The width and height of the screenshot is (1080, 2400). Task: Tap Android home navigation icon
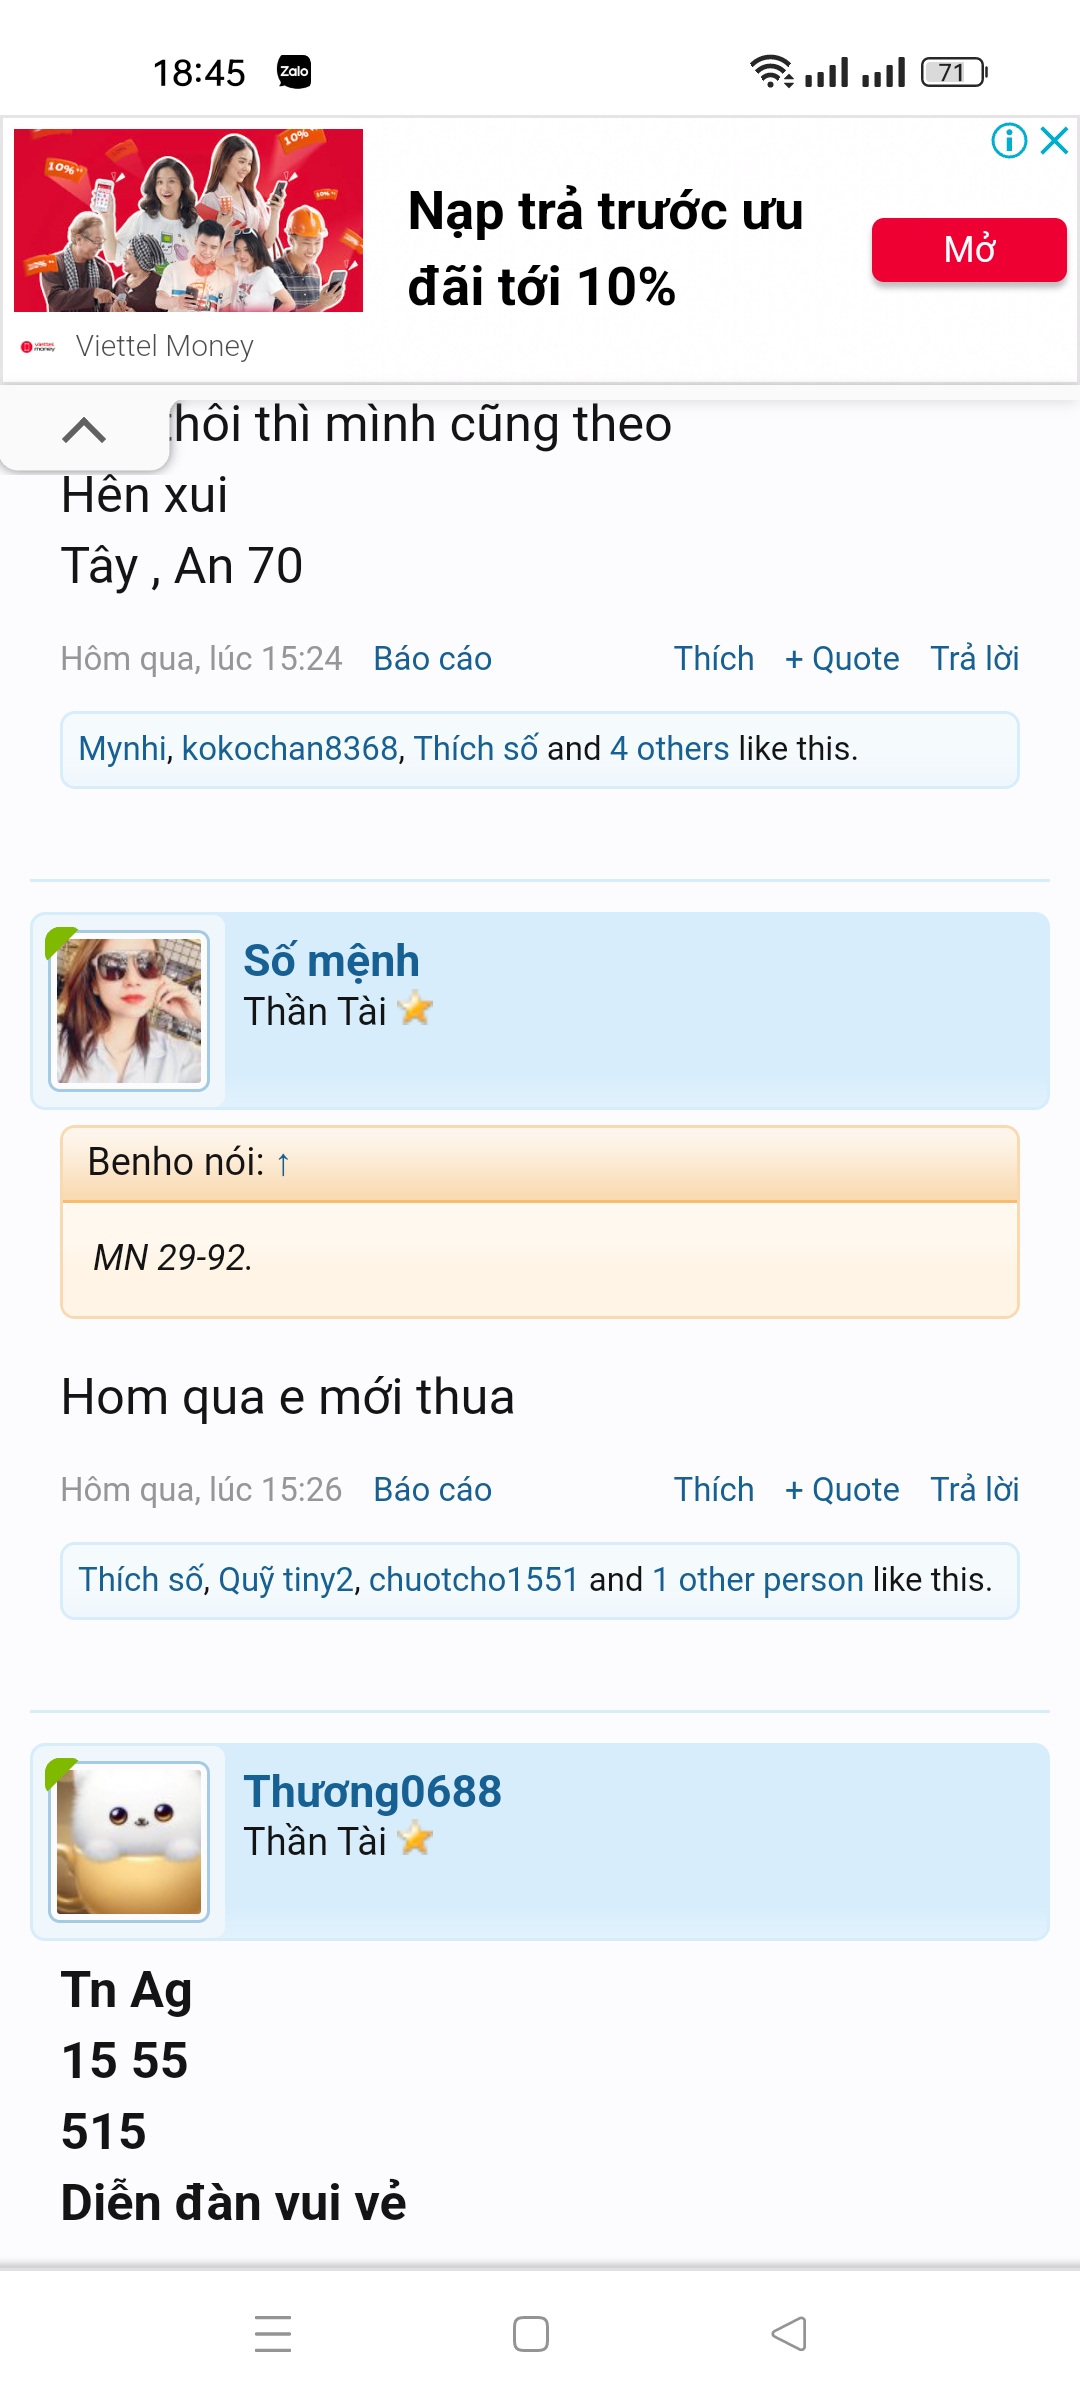coord(531,2334)
